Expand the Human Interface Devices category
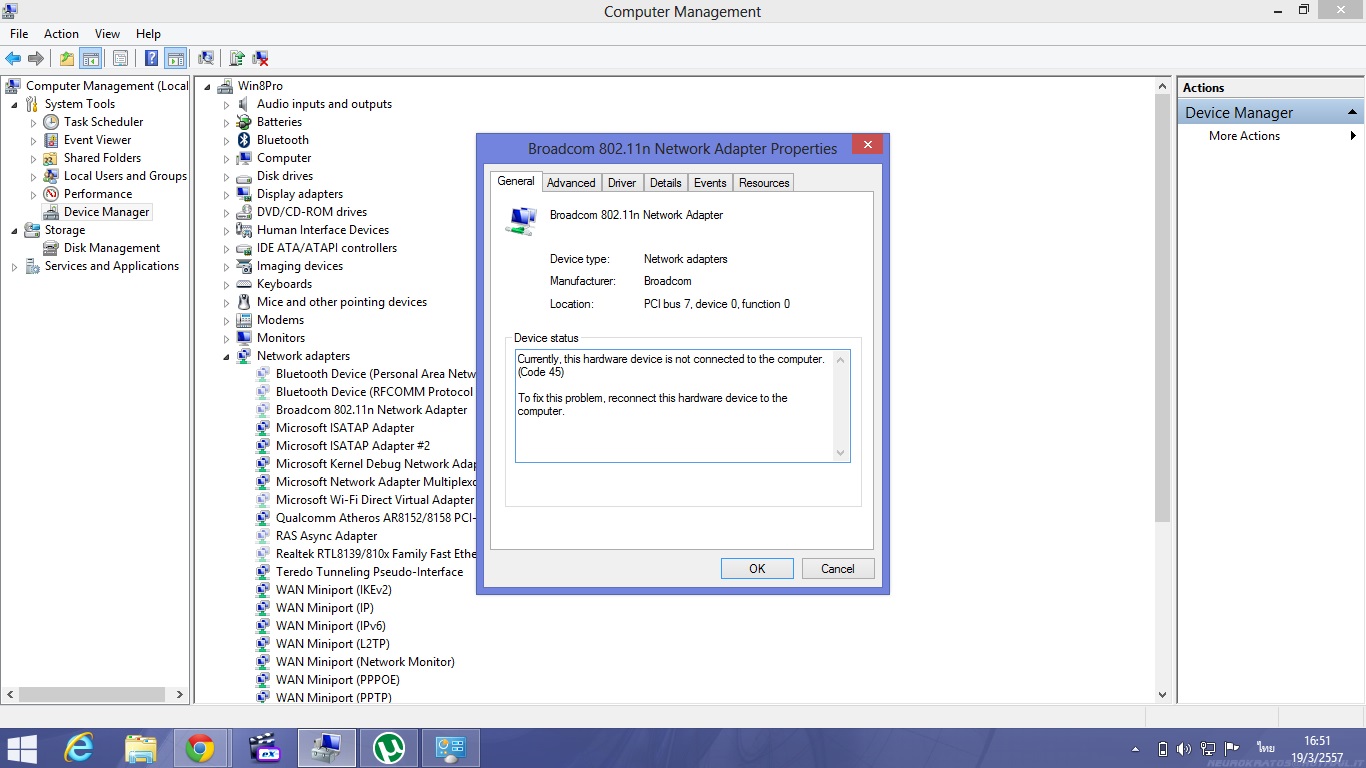 [x=227, y=230]
